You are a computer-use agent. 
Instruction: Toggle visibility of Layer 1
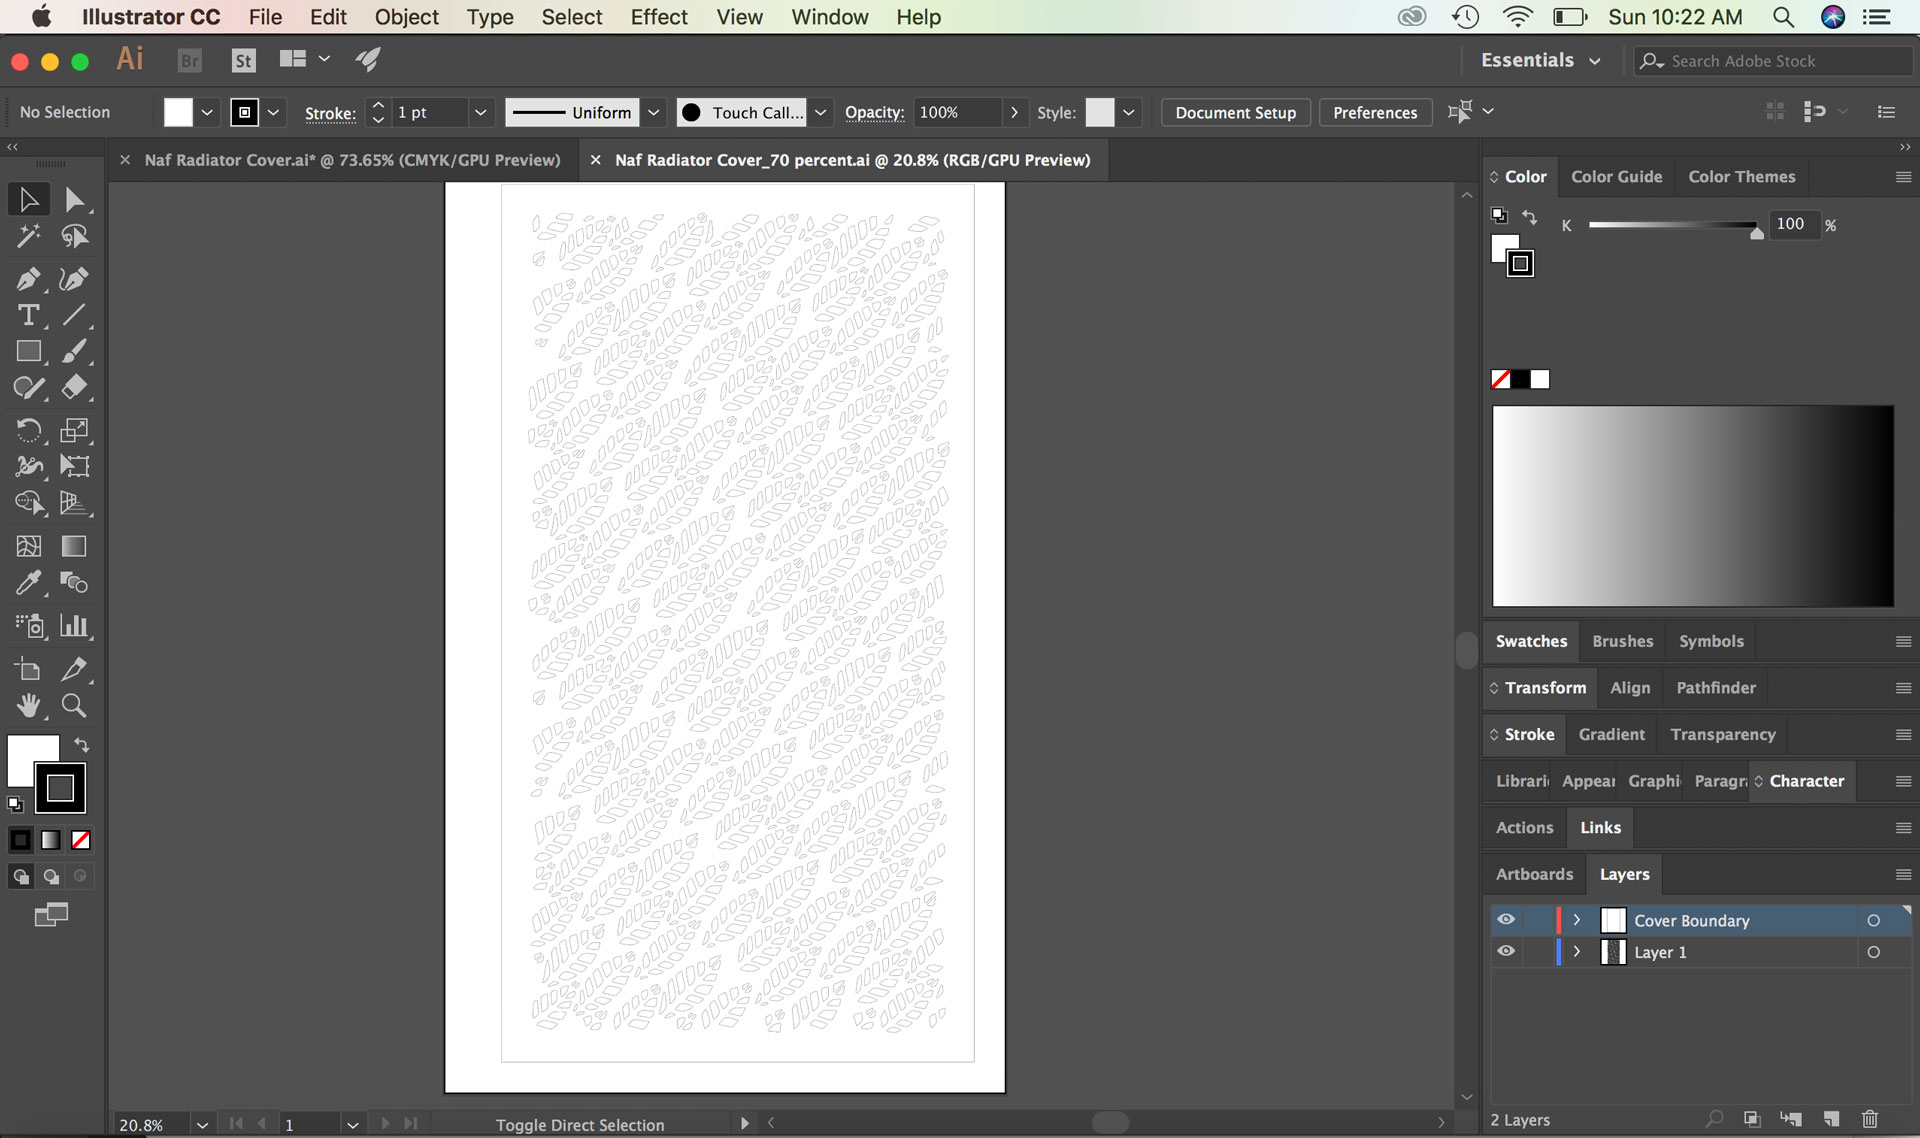pos(1506,952)
